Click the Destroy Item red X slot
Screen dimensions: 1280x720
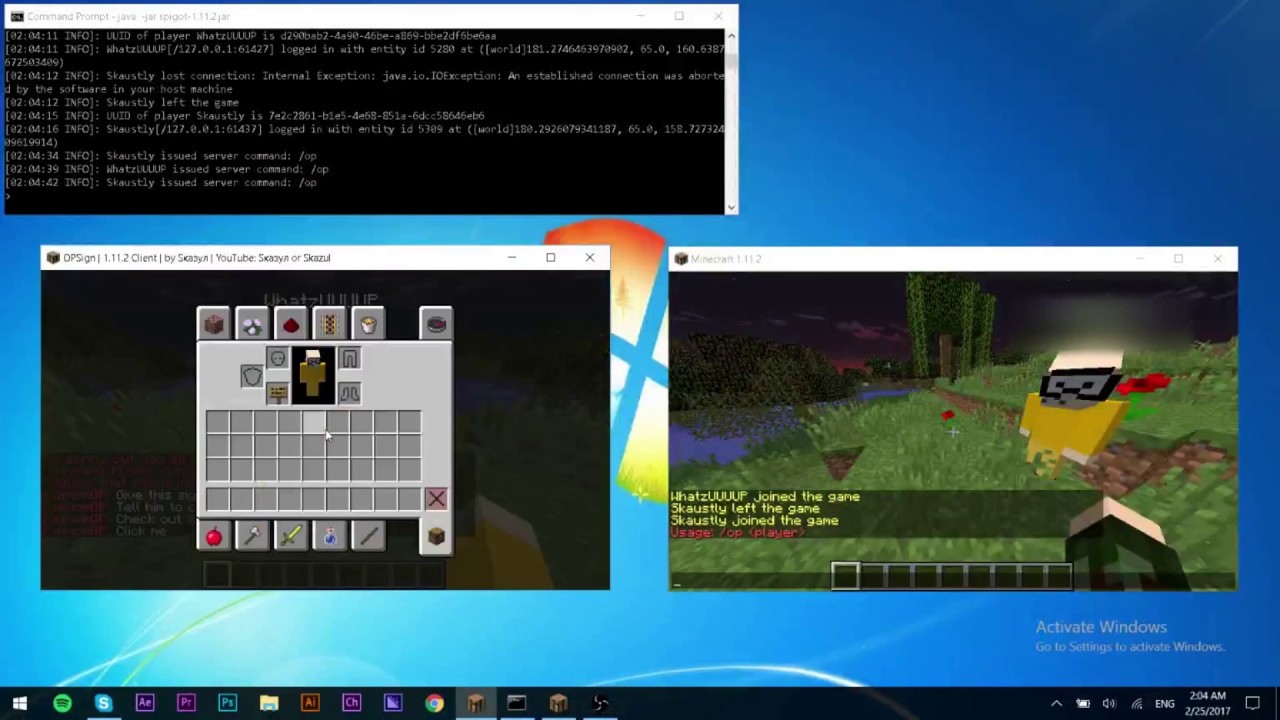click(x=436, y=498)
